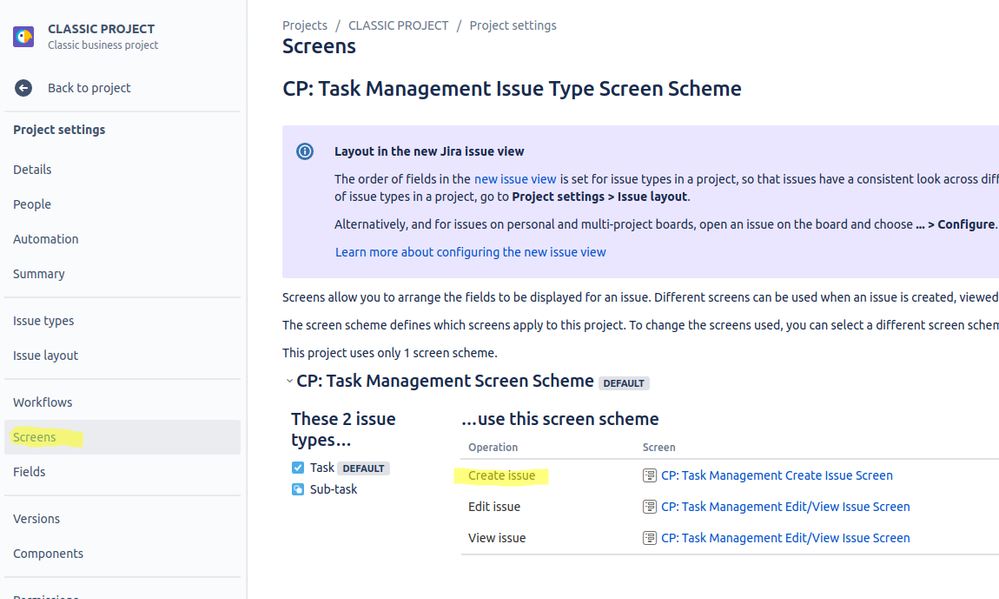This screenshot has width=999, height=599.
Task: Click the Project settings sidebar heading
Action: tap(59, 129)
